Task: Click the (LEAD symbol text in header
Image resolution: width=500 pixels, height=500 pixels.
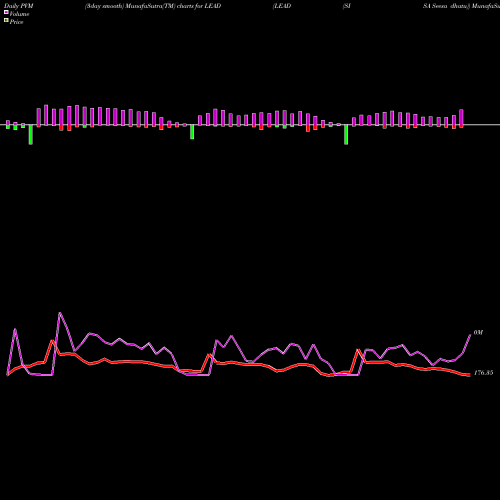Action: pos(282,6)
